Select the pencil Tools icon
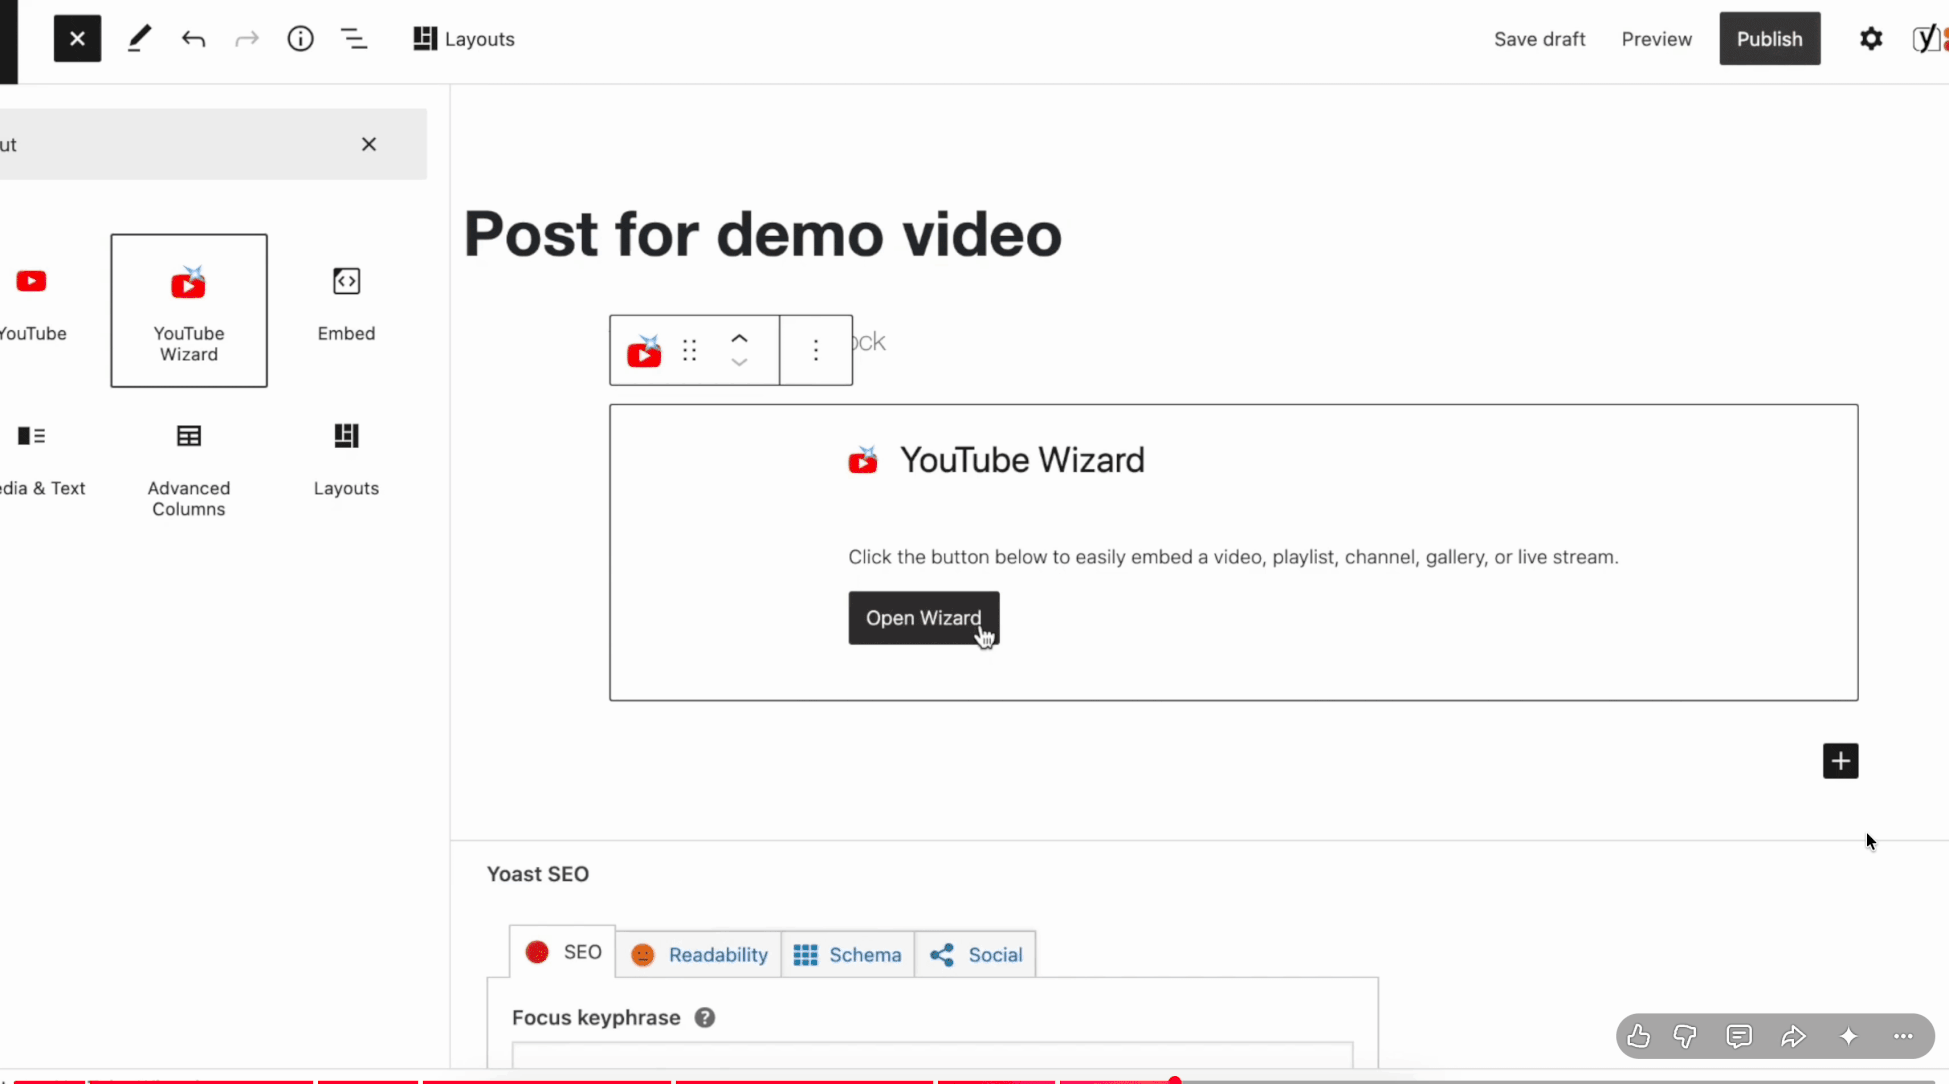Screen dimensions: 1949x1084 (139, 39)
